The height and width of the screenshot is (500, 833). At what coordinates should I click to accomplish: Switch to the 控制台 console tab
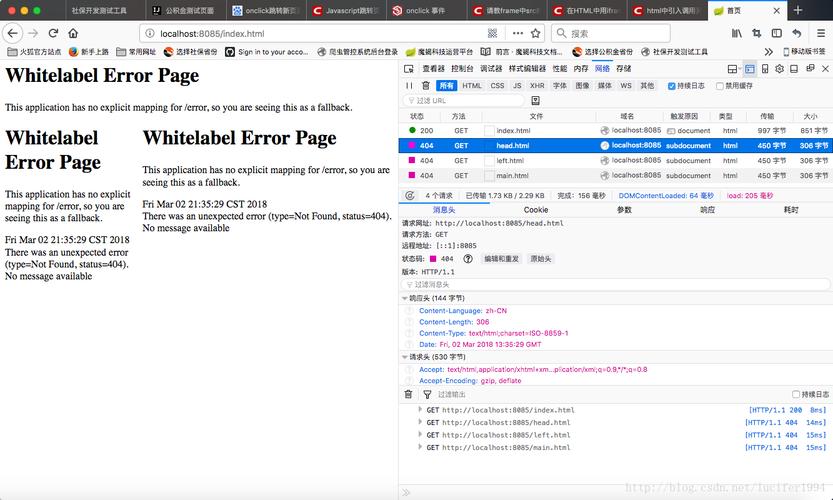coord(462,69)
